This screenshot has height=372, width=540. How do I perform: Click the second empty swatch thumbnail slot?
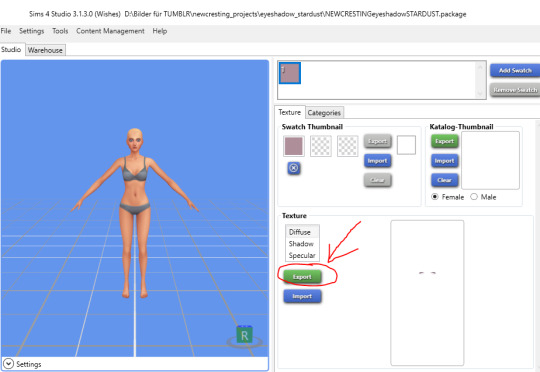point(321,146)
